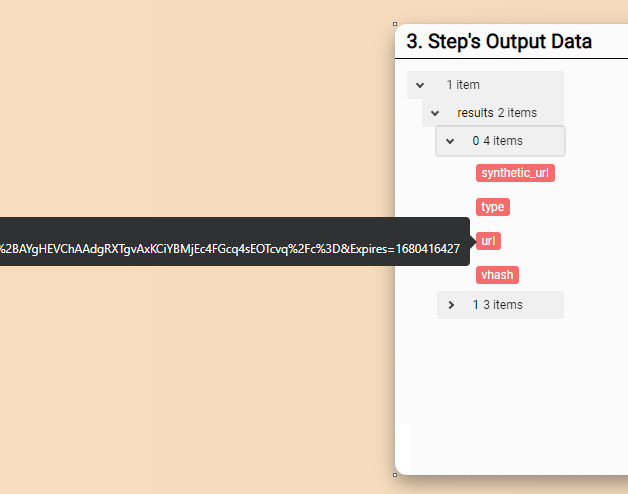Click the "Step's Output Data" heading

pos(499,42)
